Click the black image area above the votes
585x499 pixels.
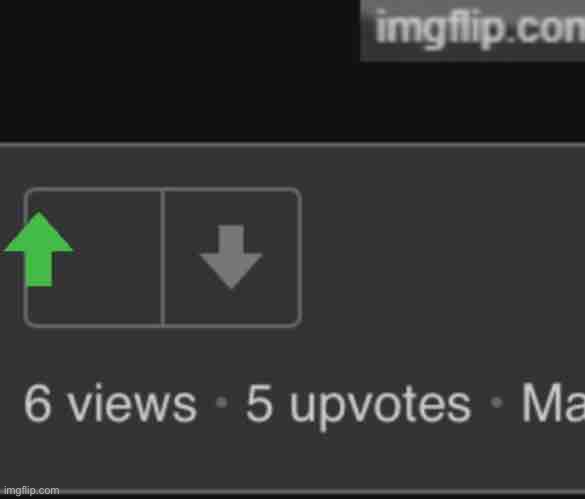point(179,71)
